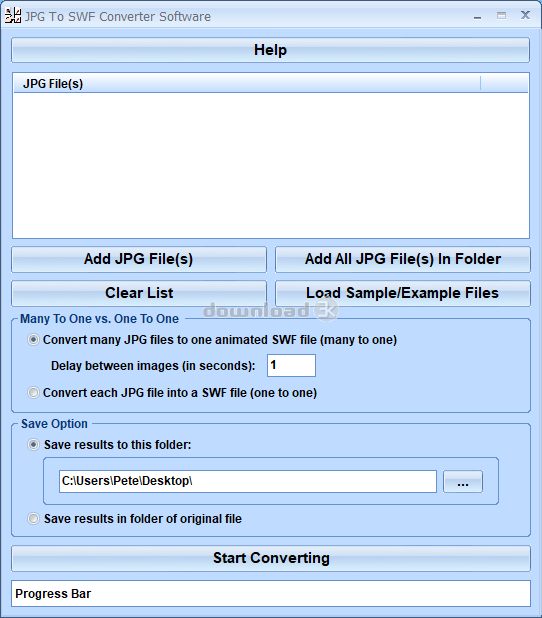The width and height of the screenshot is (542, 618).
Task: Click Add JPG File(s) button
Action: click(139, 259)
